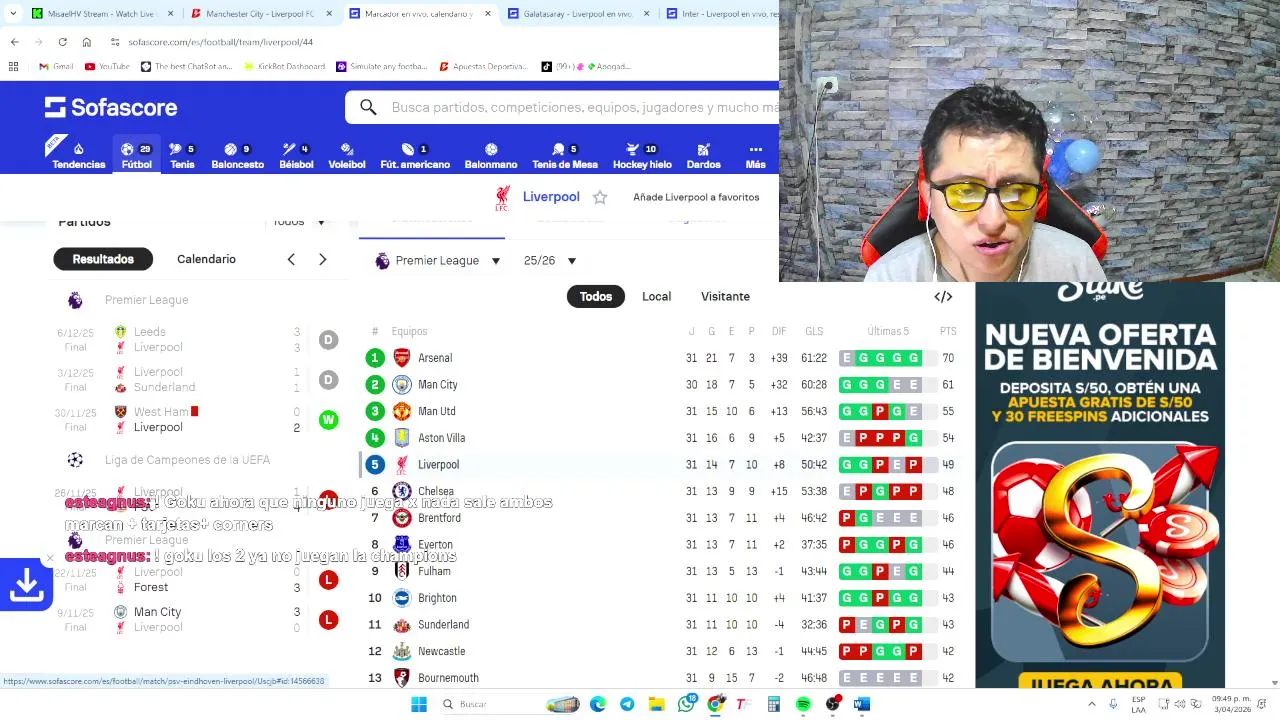Add Liverpool to favorites with star icon
Viewport: 1280px width, 720px height.
[600, 197]
